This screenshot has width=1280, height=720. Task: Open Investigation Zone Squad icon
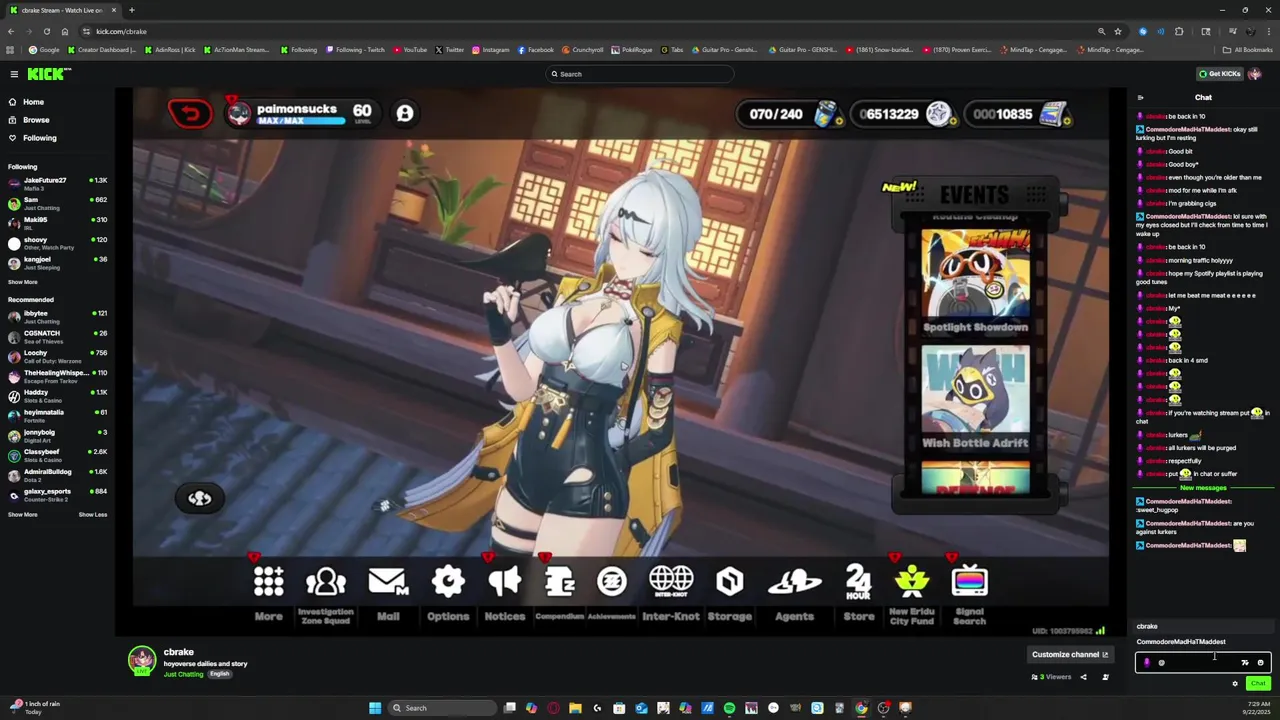(326, 581)
